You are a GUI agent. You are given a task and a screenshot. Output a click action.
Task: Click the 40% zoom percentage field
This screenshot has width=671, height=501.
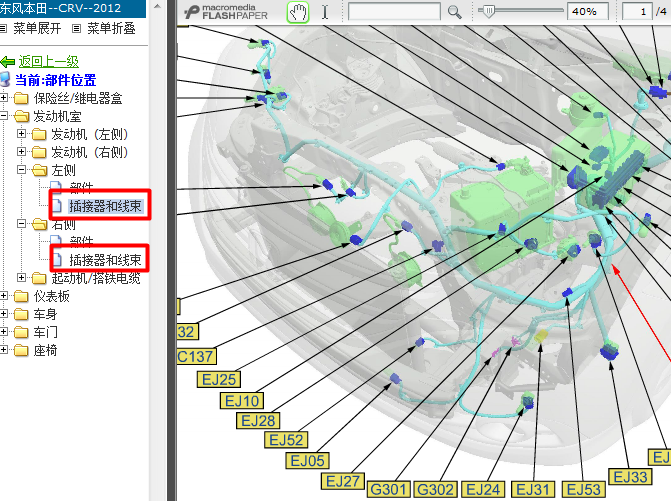point(588,12)
